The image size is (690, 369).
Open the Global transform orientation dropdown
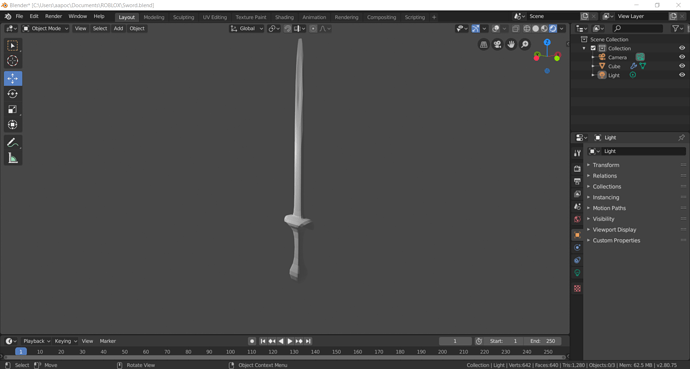246,29
